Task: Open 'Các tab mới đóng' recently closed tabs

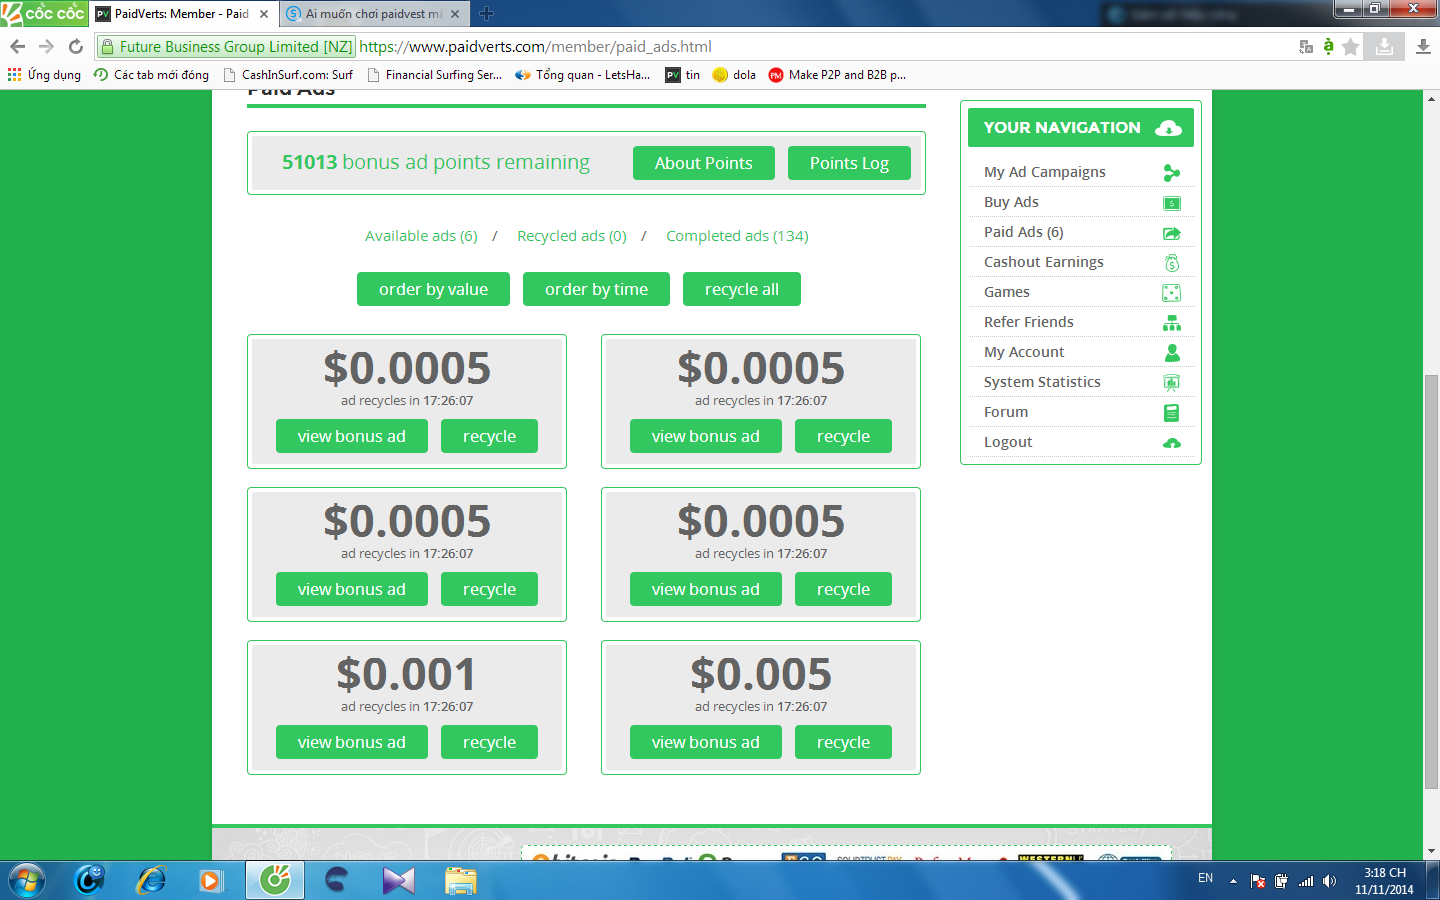Action: click(151, 75)
